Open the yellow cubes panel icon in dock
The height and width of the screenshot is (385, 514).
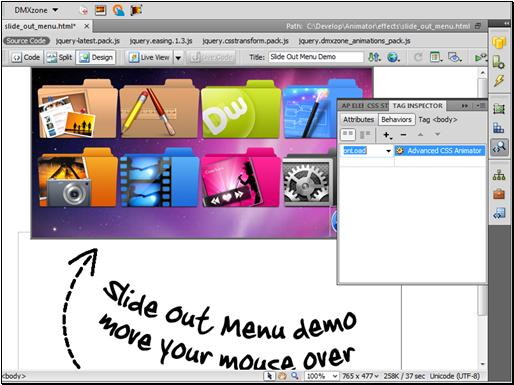click(499, 43)
